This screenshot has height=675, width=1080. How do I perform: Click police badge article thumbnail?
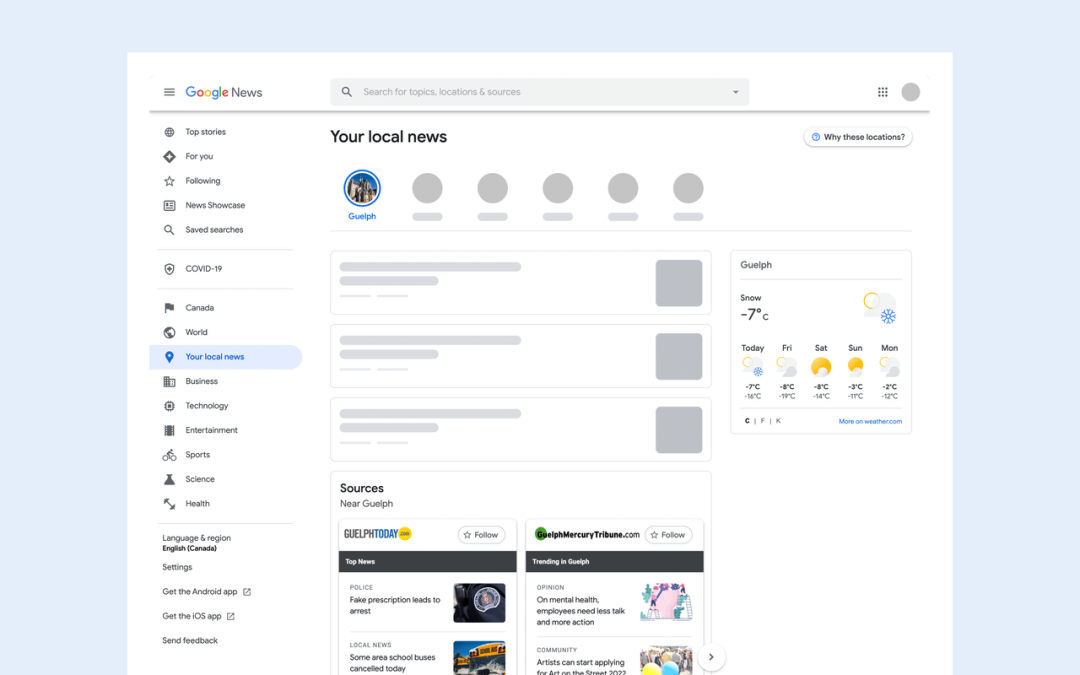(x=479, y=603)
